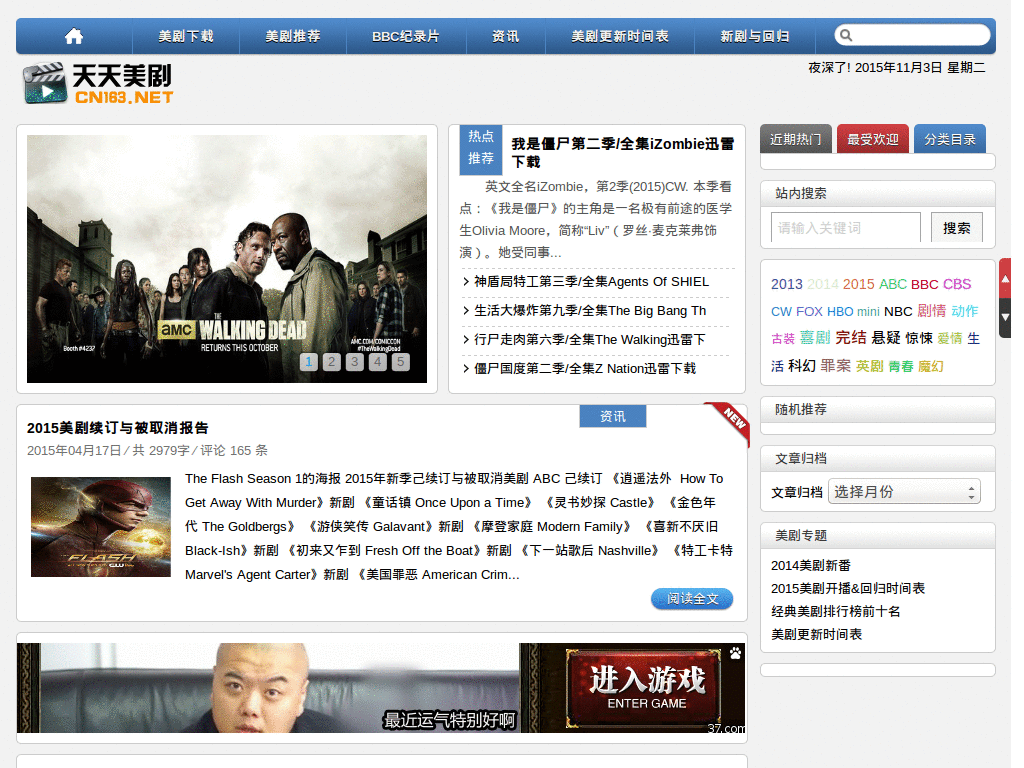
Task: Select the NBC tag
Action: pyautogui.click(x=898, y=312)
